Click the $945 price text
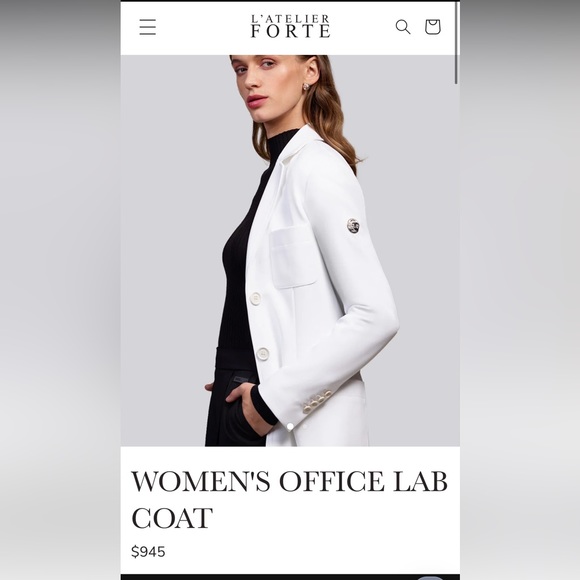This screenshot has height=580, width=580. point(148,552)
